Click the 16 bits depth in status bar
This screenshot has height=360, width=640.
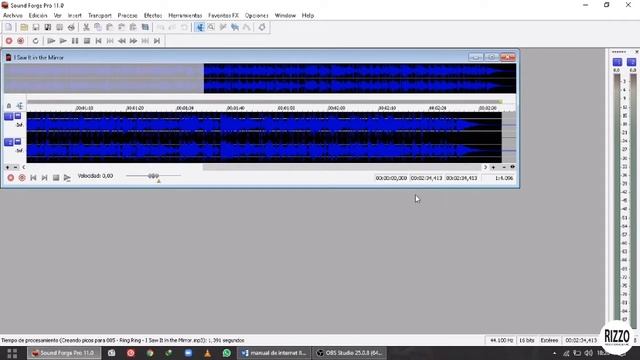[x=527, y=340]
